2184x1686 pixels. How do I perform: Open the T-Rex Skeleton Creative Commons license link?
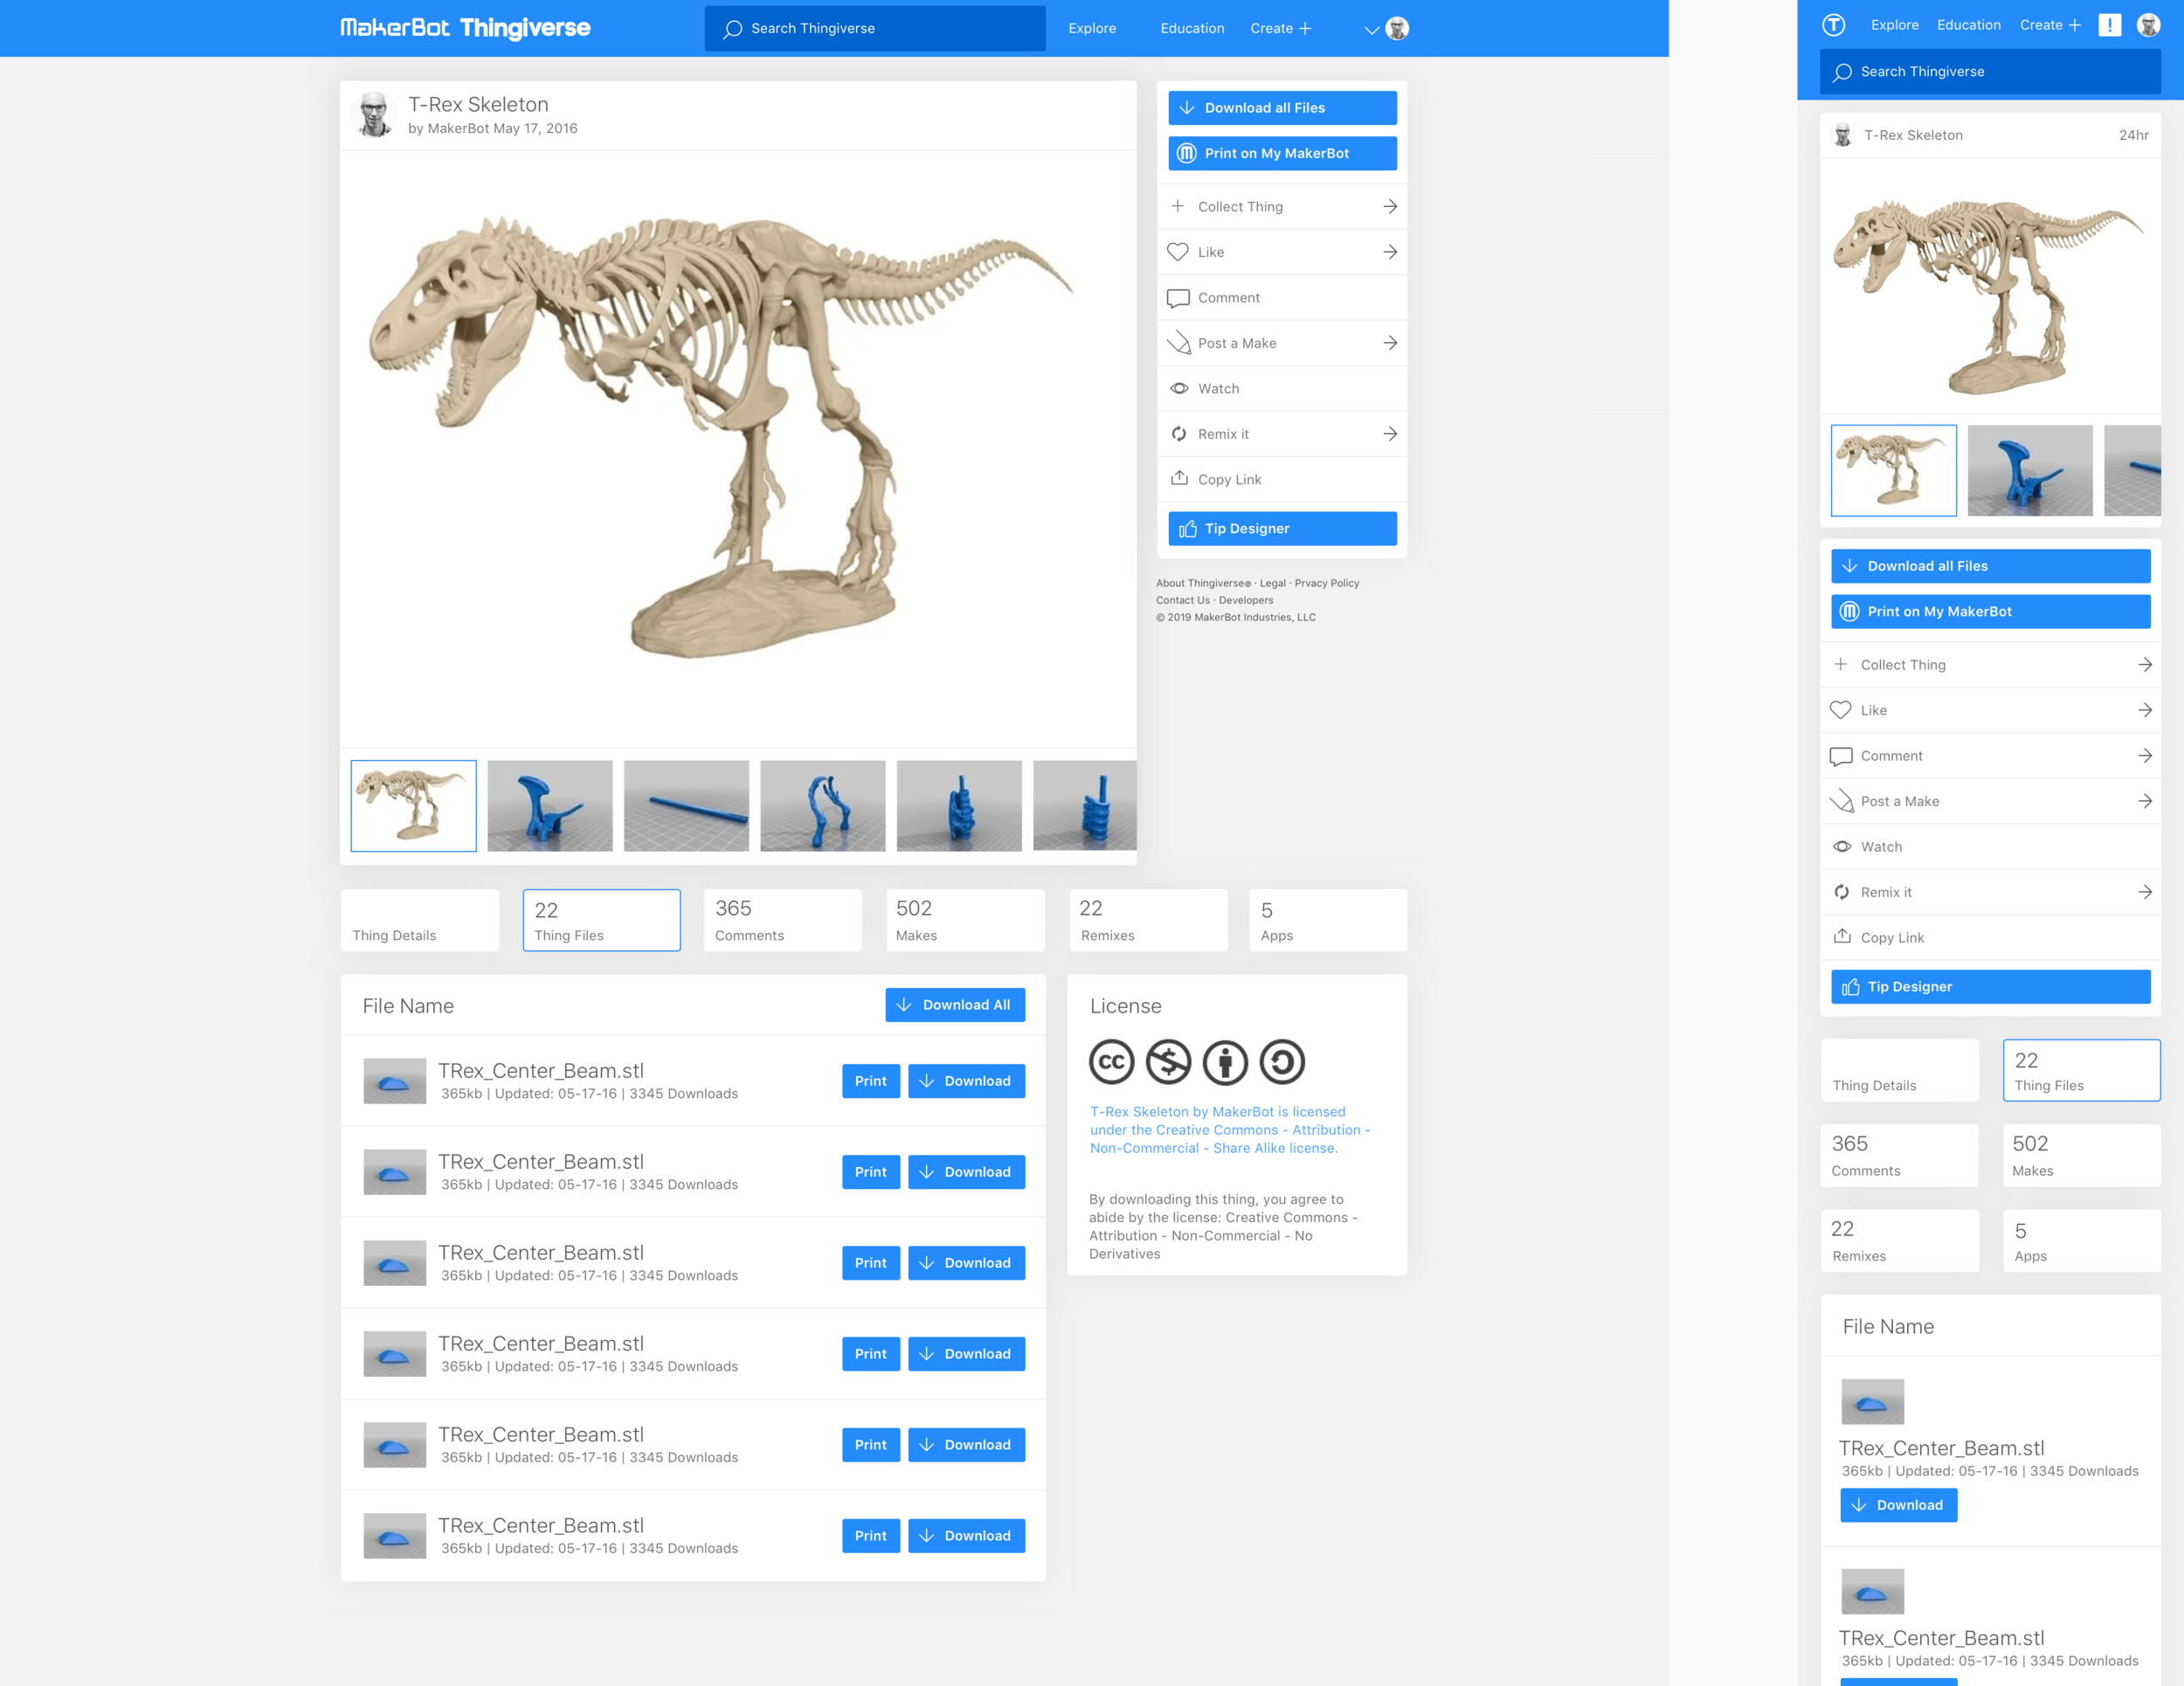coord(1230,1130)
